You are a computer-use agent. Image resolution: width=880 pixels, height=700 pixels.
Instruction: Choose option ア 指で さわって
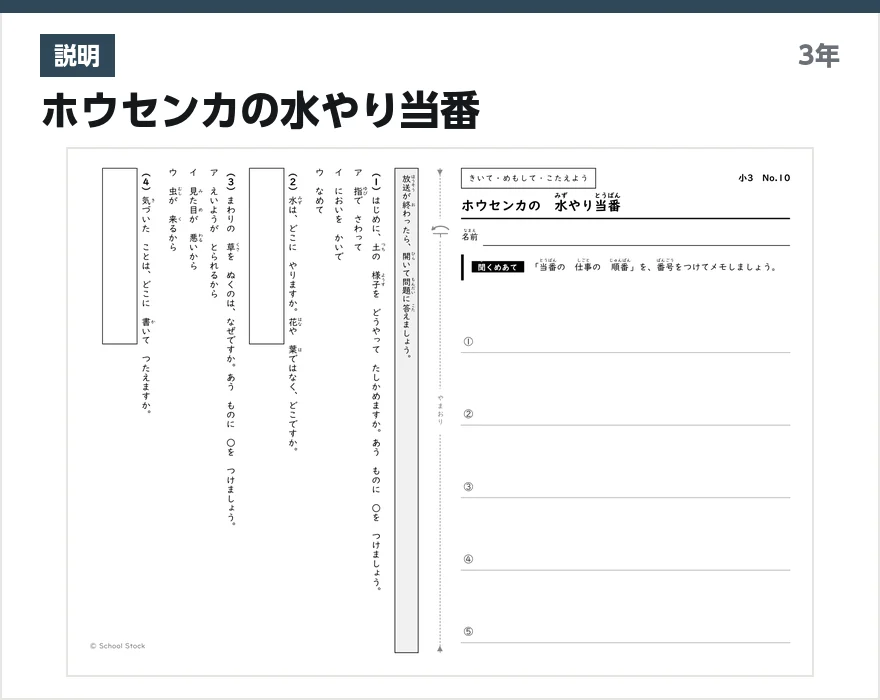point(358,210)
